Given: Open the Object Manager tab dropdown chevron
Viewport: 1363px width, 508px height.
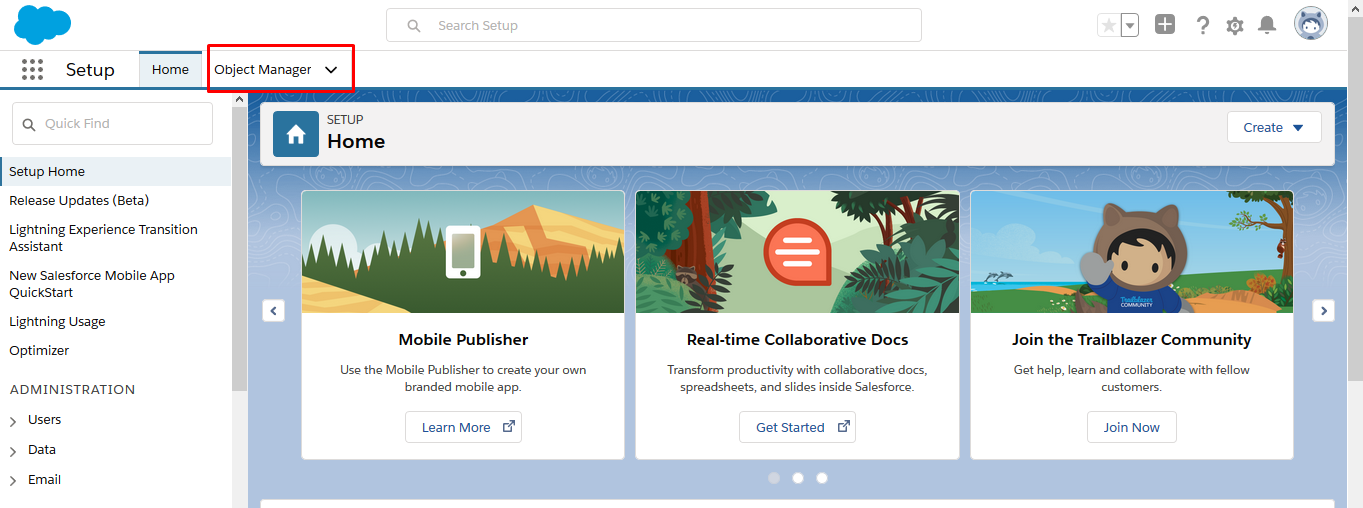Looking at the screenshot, I should click(x=331, y=70).
